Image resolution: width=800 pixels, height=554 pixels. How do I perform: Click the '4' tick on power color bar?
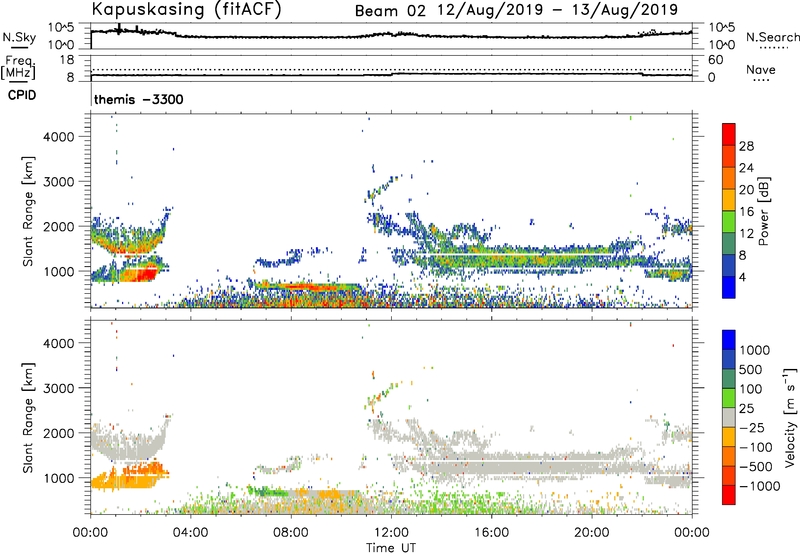(742, 277)
